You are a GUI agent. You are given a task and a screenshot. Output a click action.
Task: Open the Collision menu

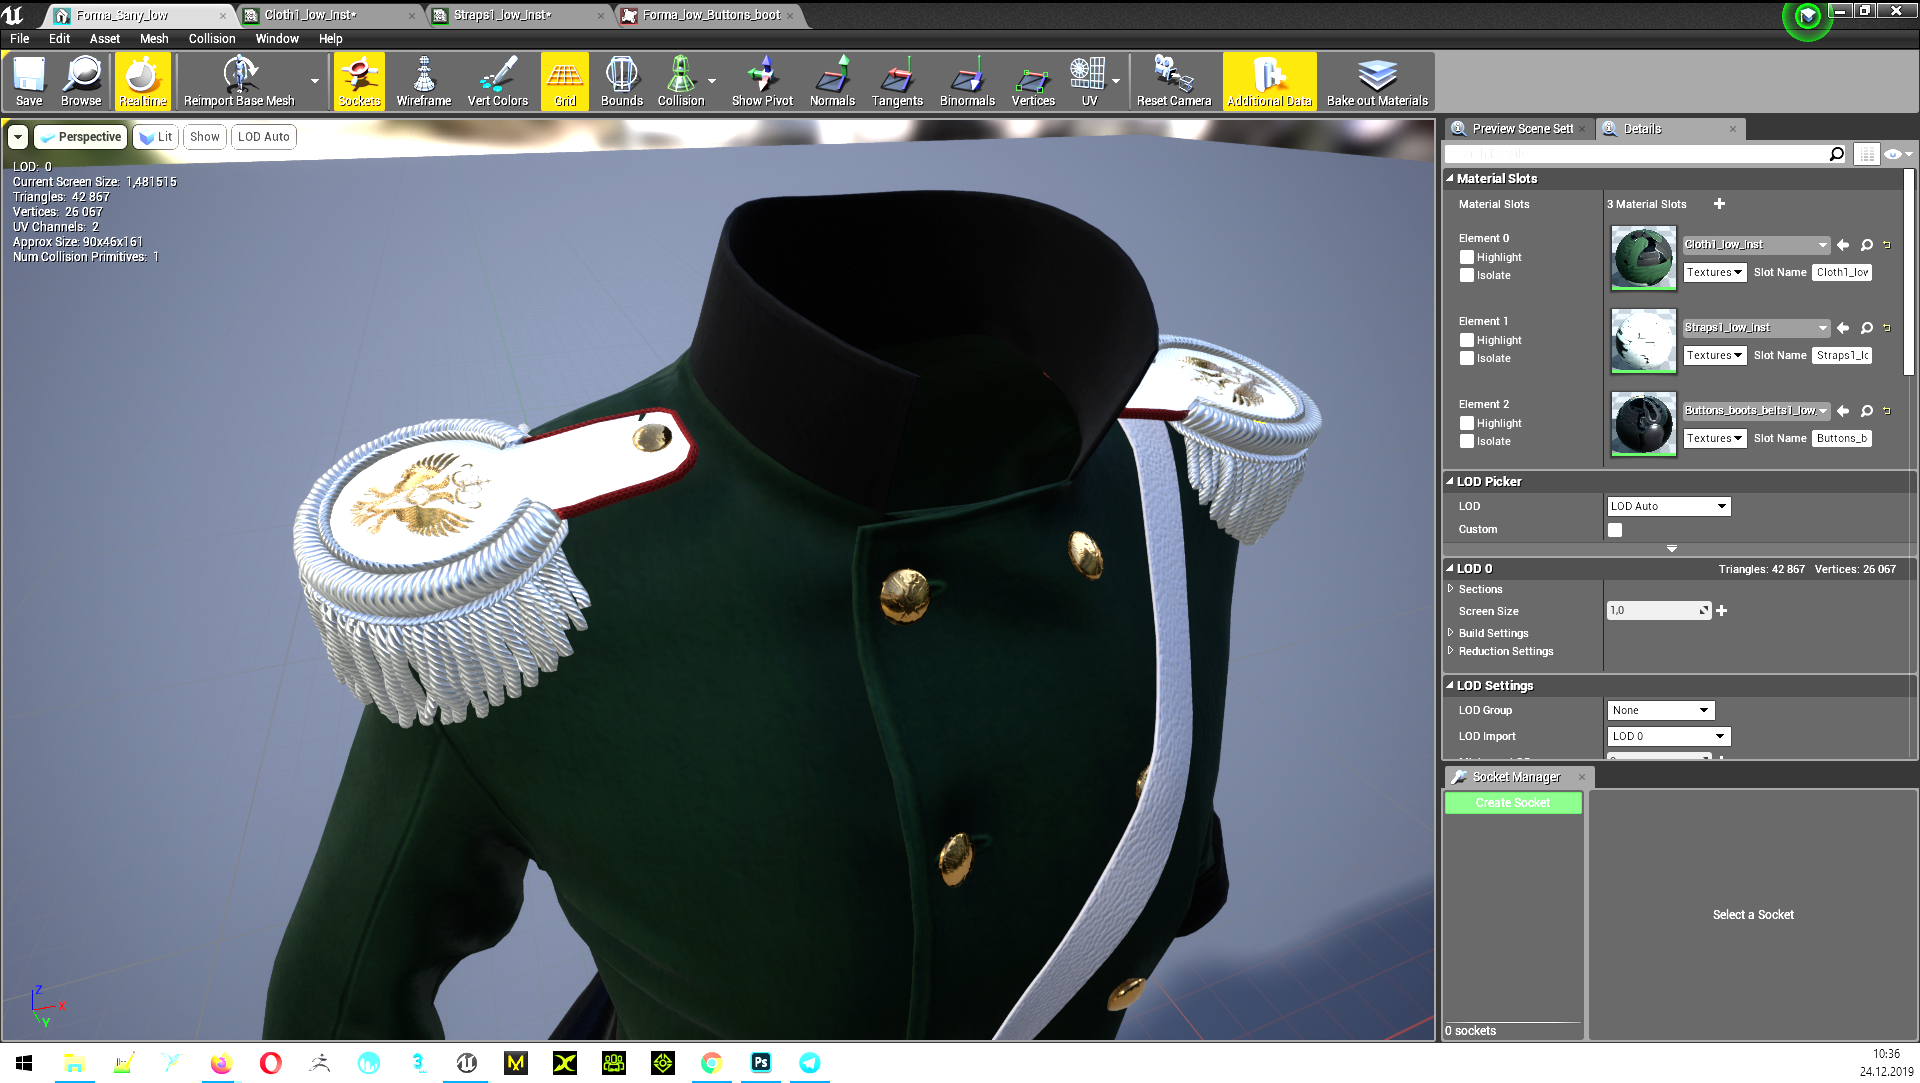(212, 38)
